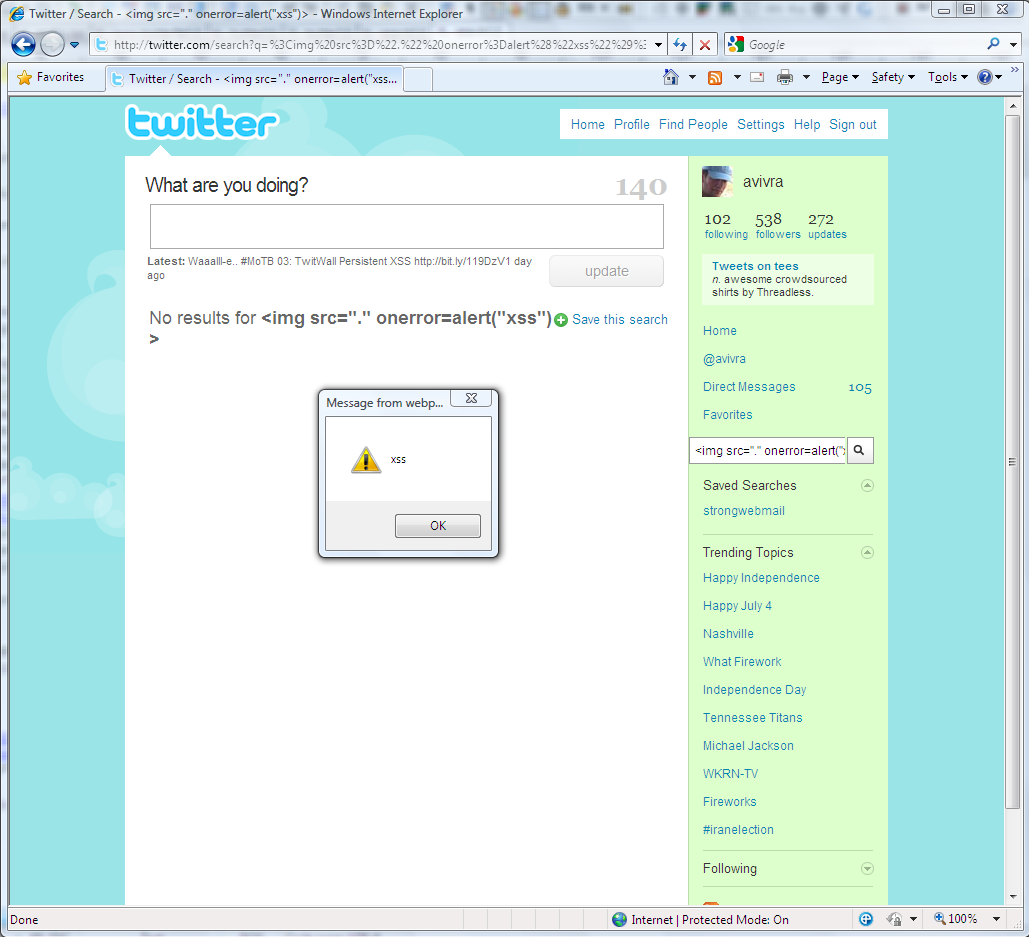Click the page vertical scrollbar thumb
1029x937 pixels.
pyautogui.click(x=1013, y=462)
